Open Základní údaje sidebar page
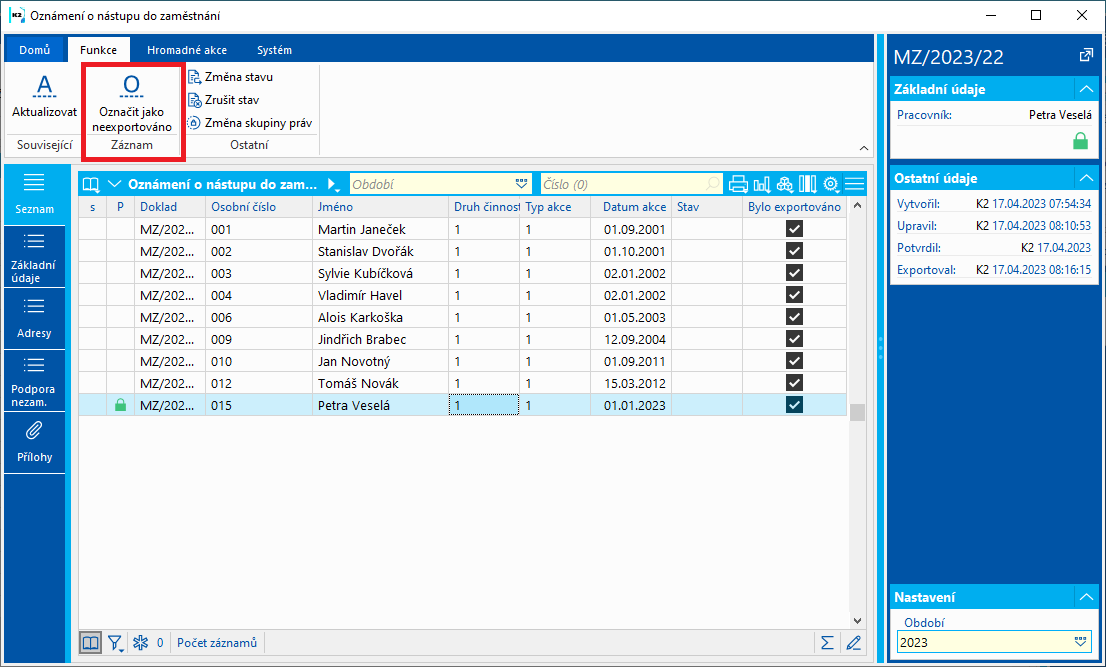The height and width of the screenshot is (667, 1106). click(34, 257)
